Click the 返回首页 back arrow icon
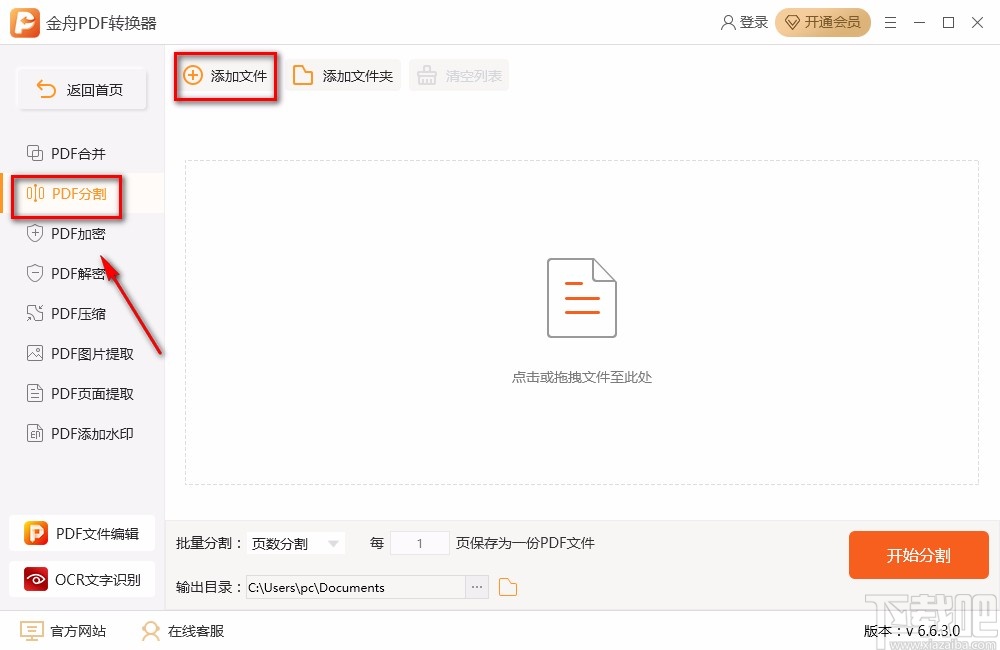 [x=46, y=89]
